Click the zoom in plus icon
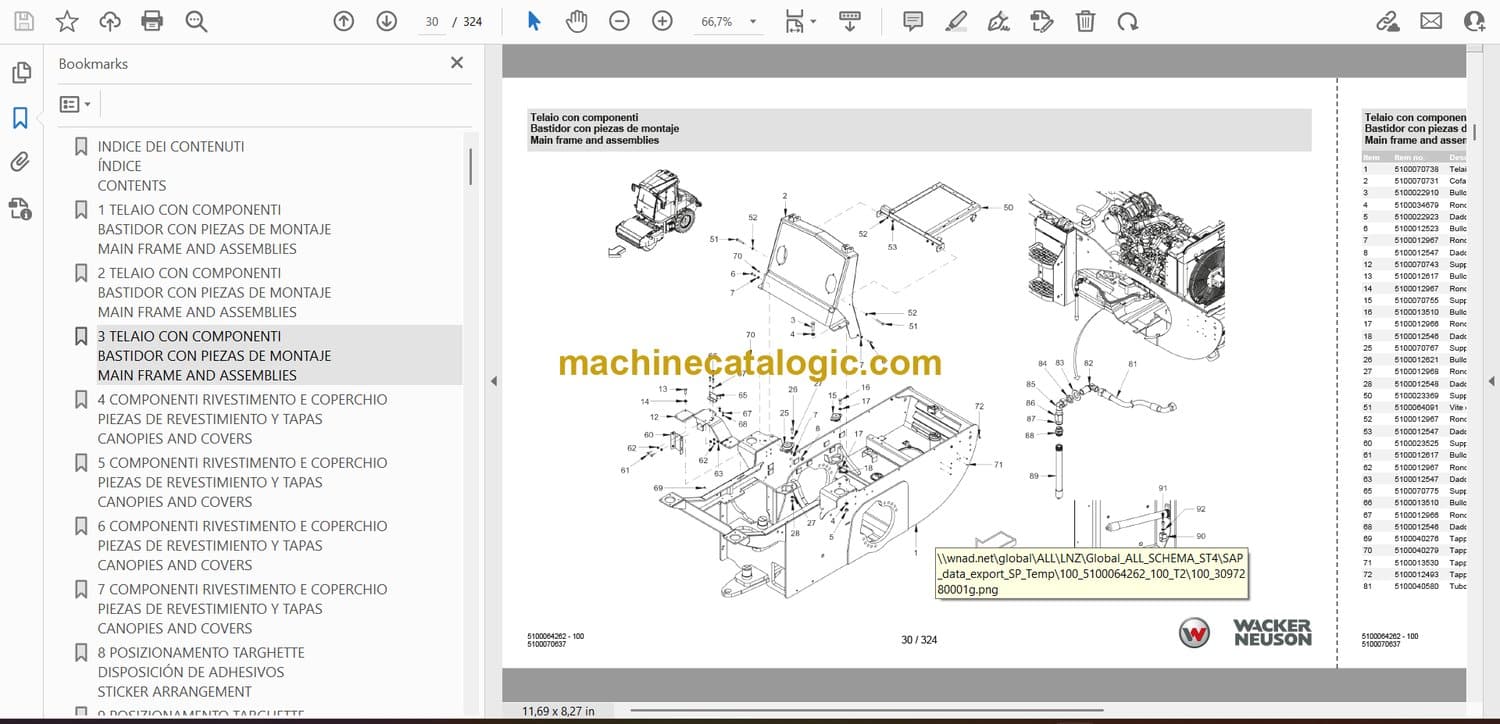The height and width of the screenshot is (724, 1500). 662,21
